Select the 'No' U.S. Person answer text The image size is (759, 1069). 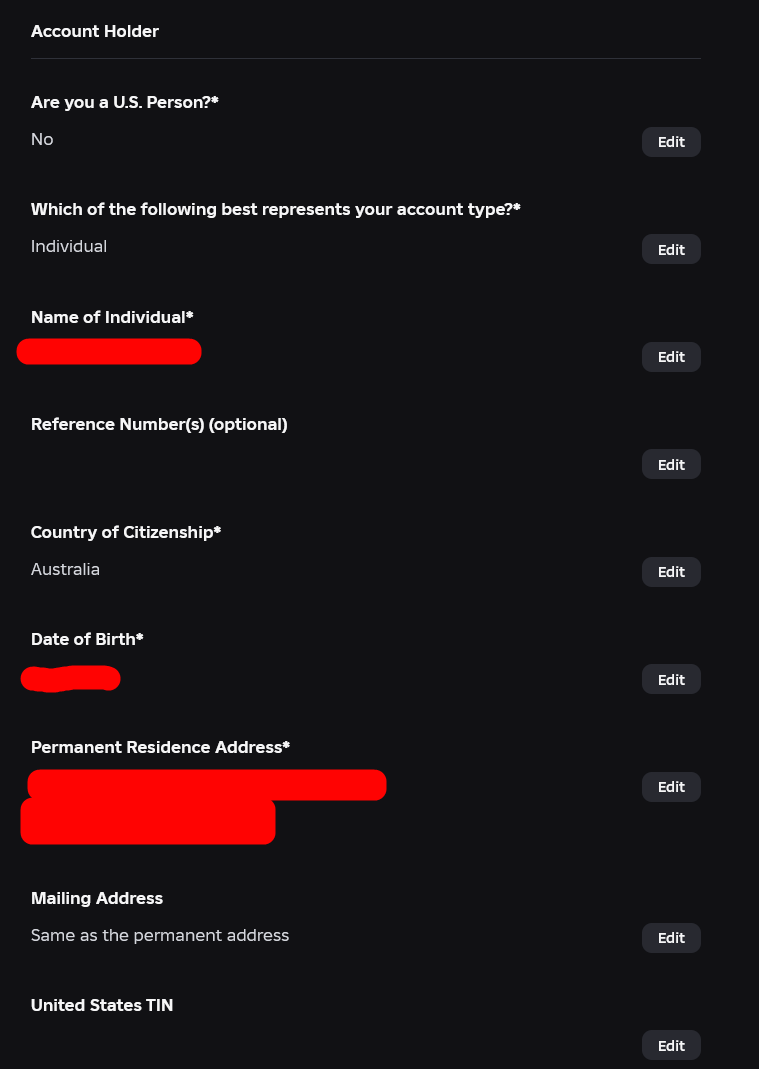tap(42, 139)
